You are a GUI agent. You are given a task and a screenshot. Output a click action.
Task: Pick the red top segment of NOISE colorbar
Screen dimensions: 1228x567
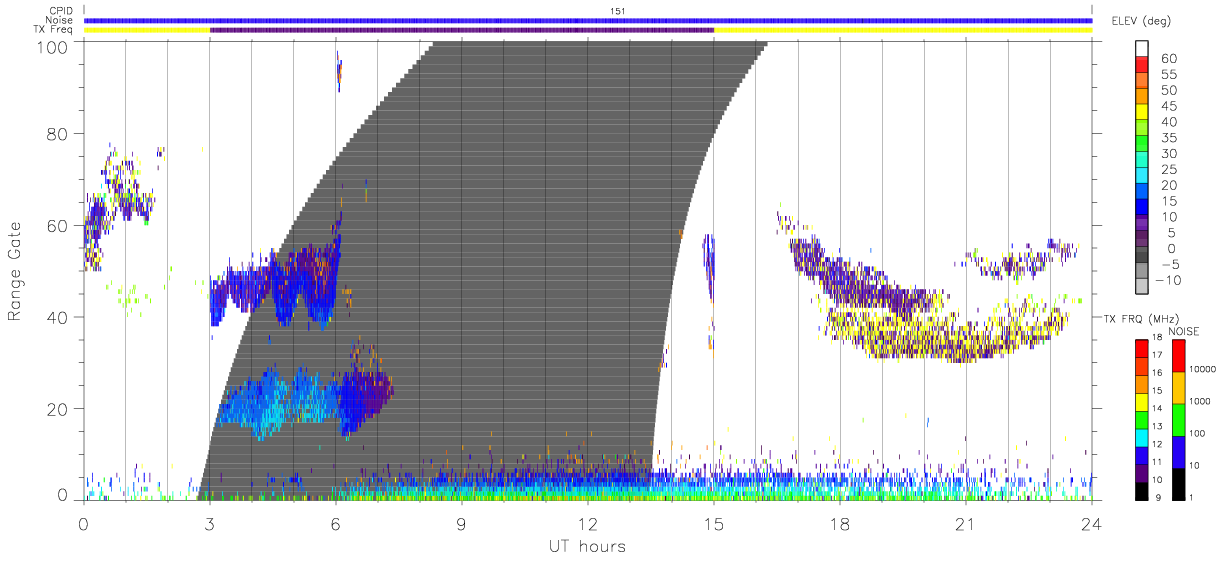(x=1179, y=357)
